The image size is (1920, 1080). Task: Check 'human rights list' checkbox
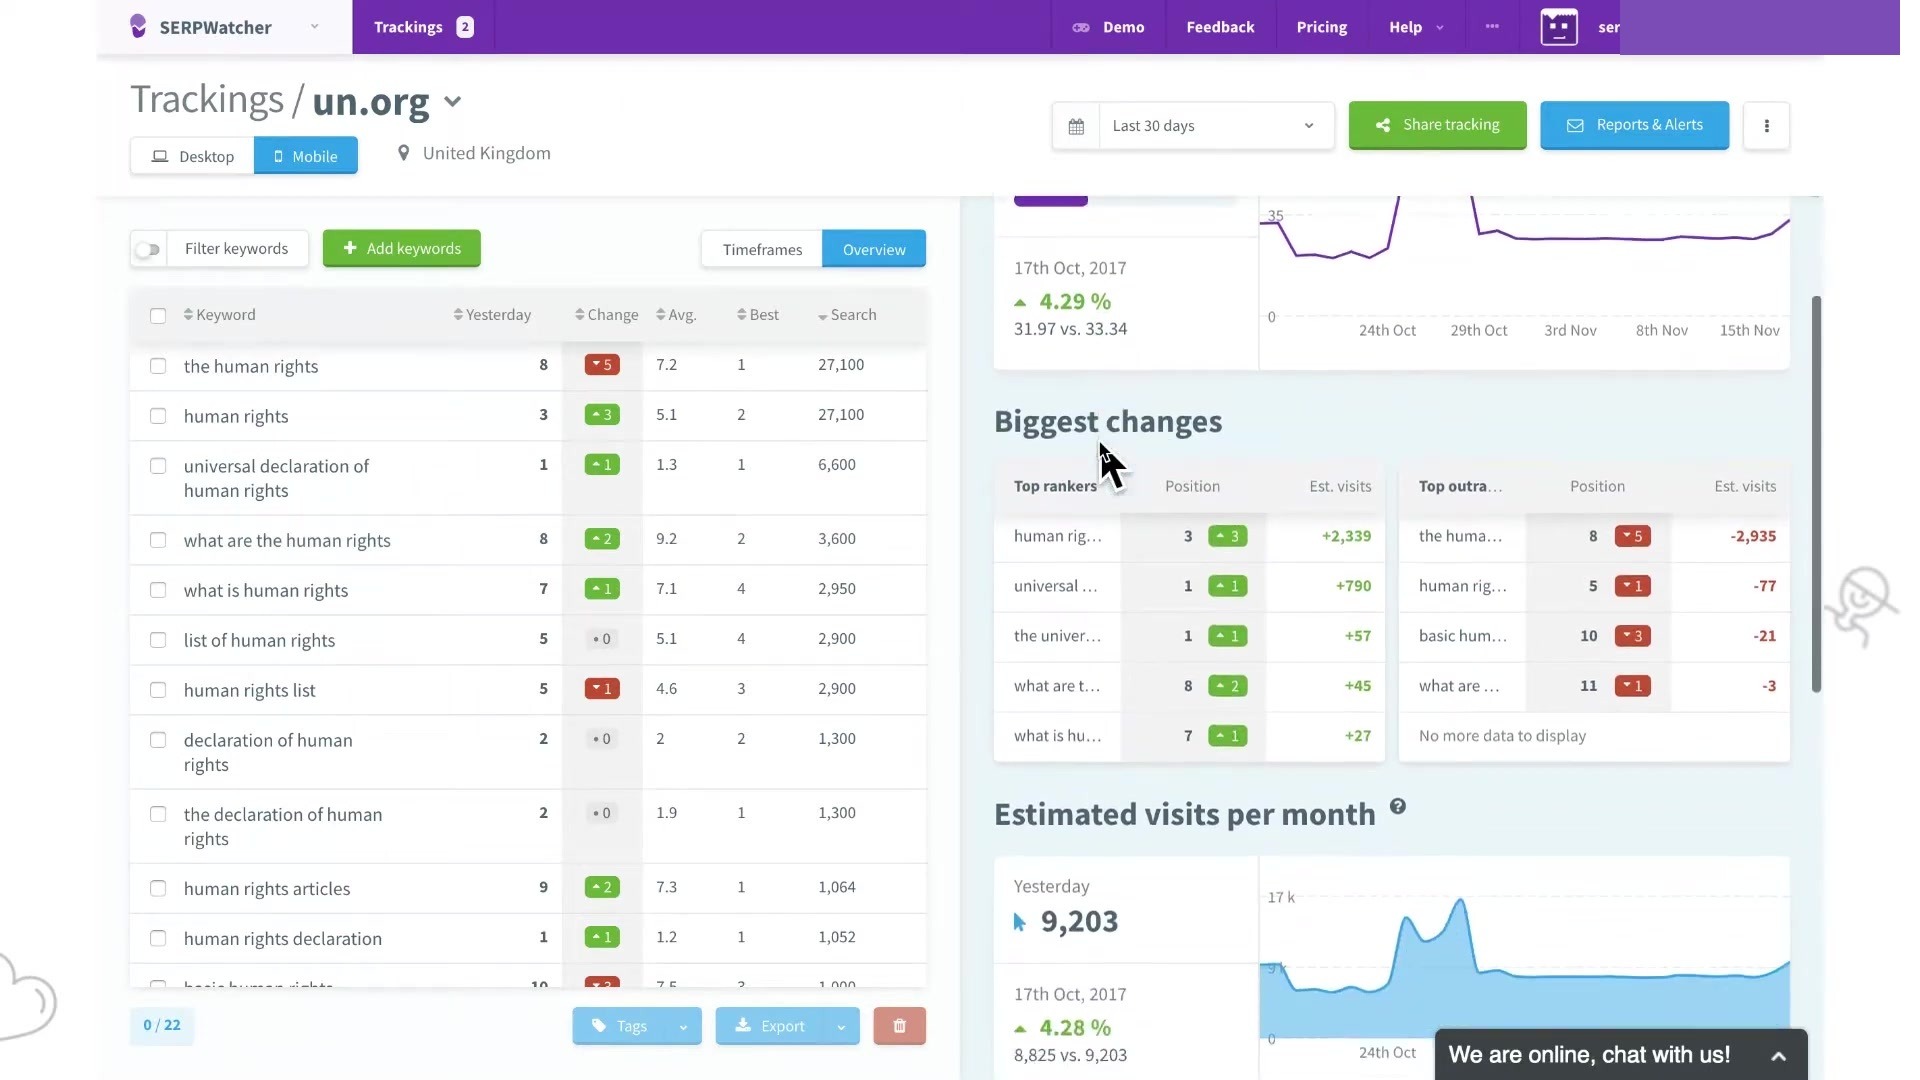coord(158,690)
